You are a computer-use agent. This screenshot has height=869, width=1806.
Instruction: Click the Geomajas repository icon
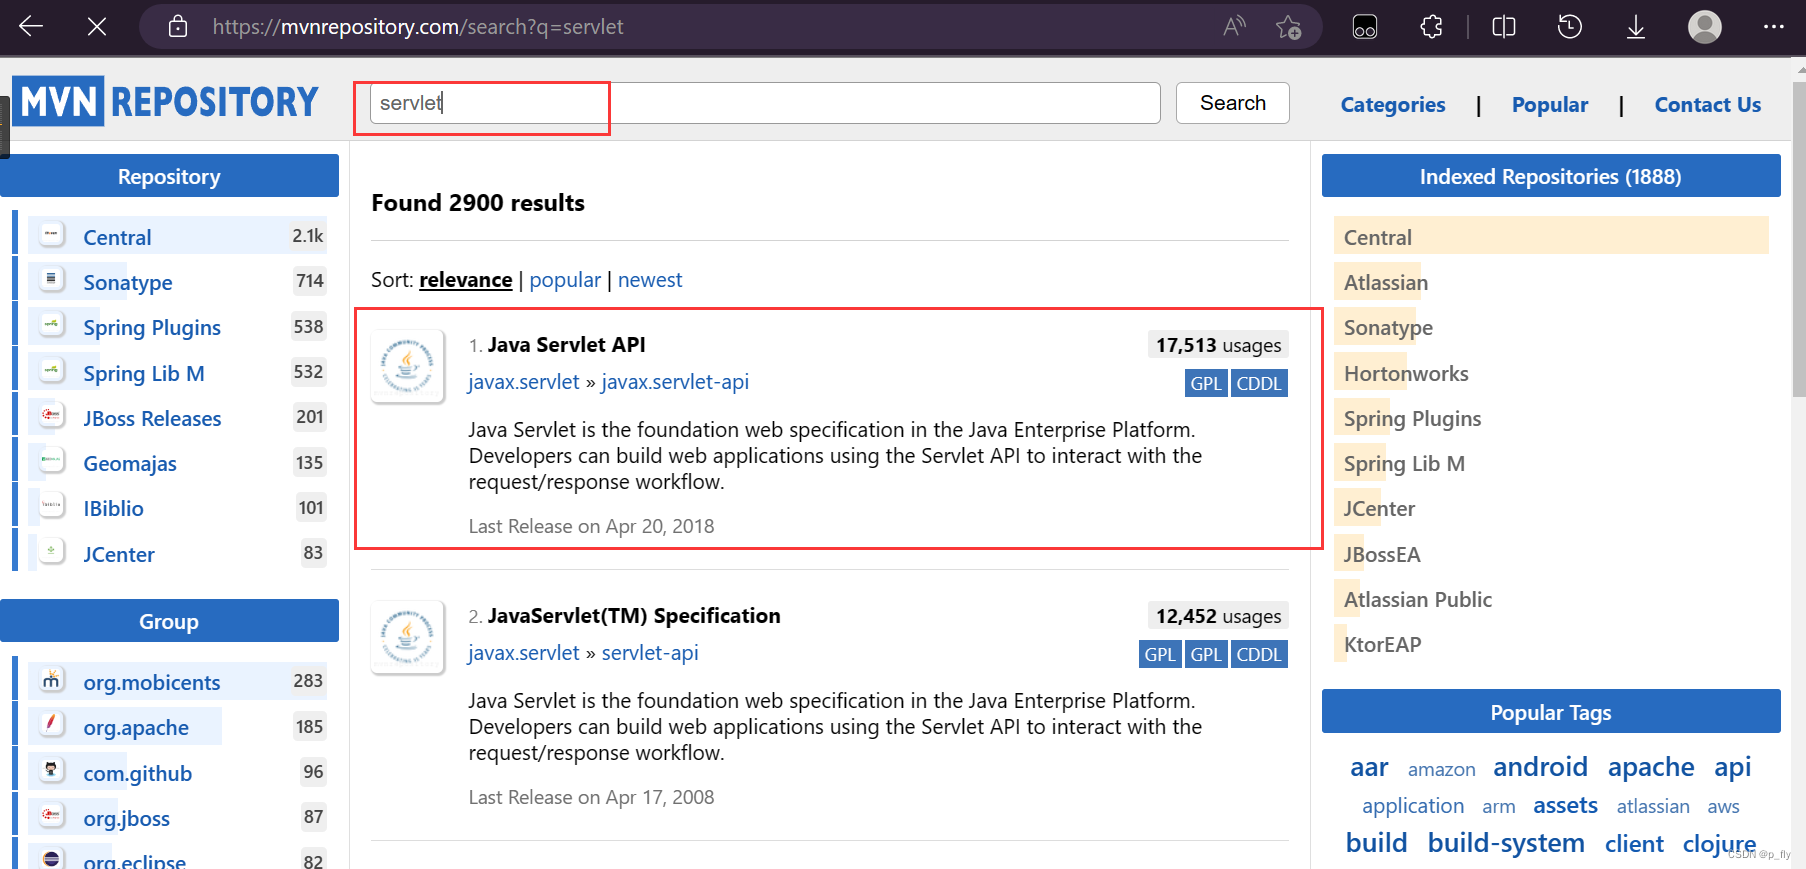[x=51, y=460]
